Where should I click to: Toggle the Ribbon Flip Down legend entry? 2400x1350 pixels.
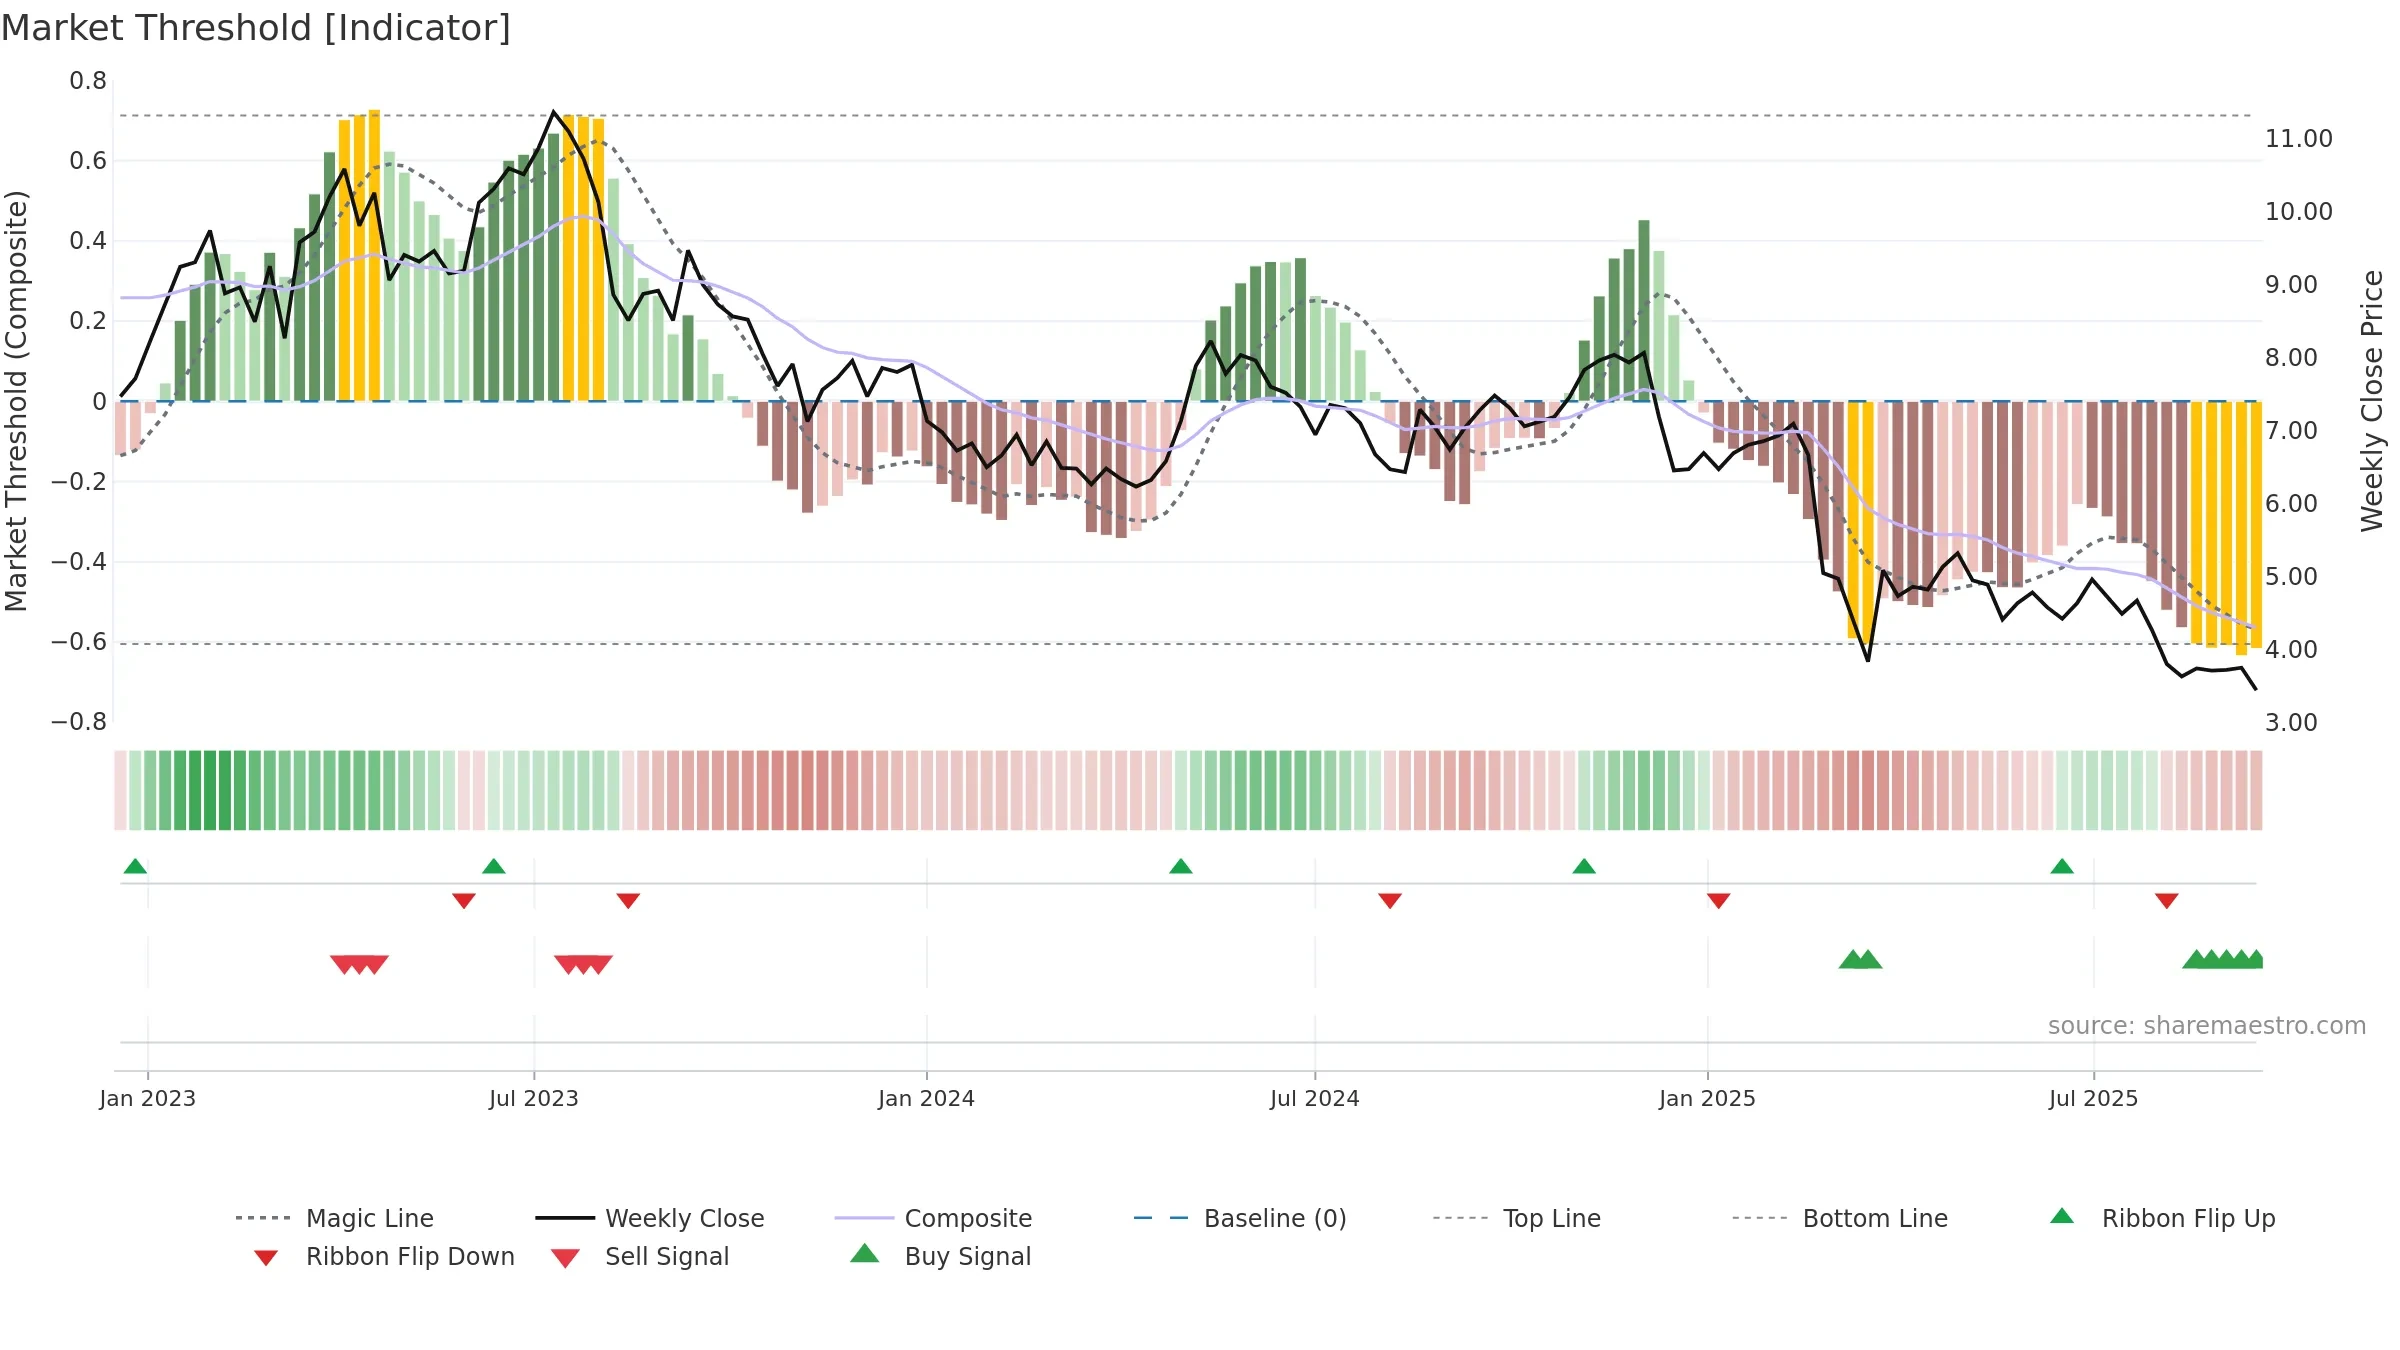384,1256
